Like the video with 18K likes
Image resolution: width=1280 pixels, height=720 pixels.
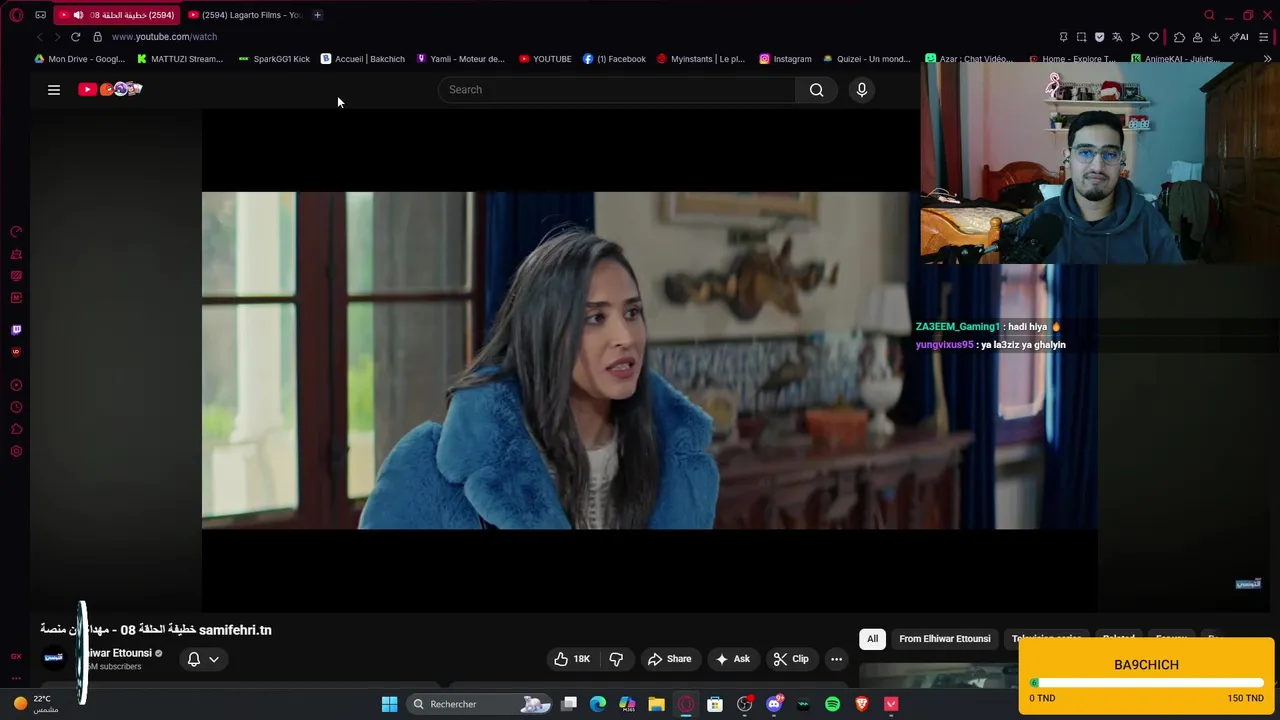572,659
